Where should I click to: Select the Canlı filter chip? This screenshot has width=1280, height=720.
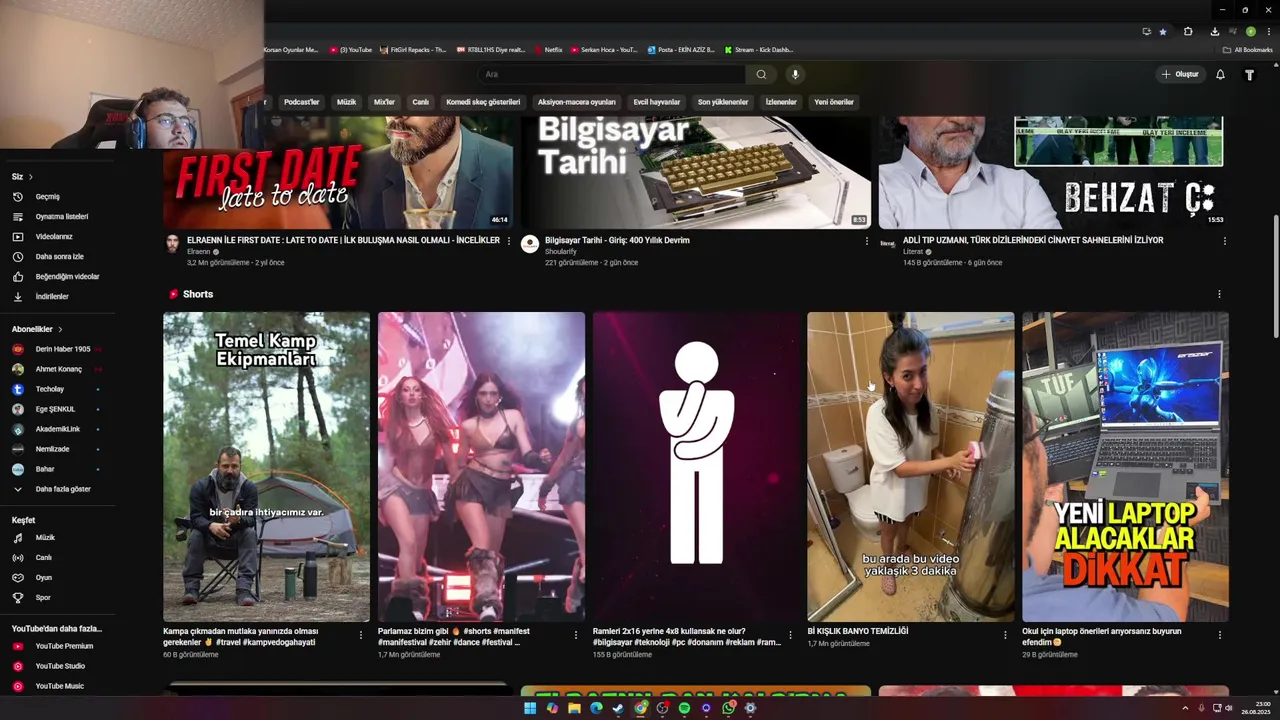(x=420, y=102)
